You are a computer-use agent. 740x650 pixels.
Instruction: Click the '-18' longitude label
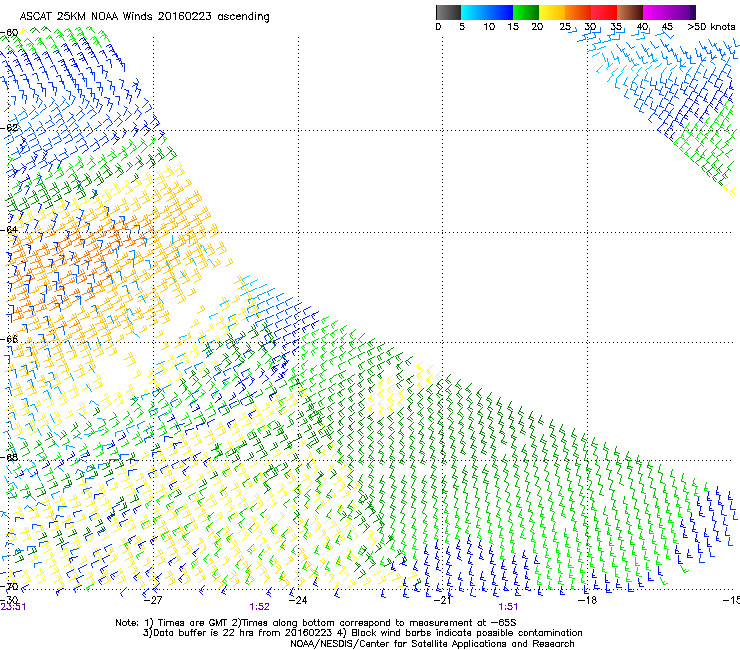tap(587, 600)
